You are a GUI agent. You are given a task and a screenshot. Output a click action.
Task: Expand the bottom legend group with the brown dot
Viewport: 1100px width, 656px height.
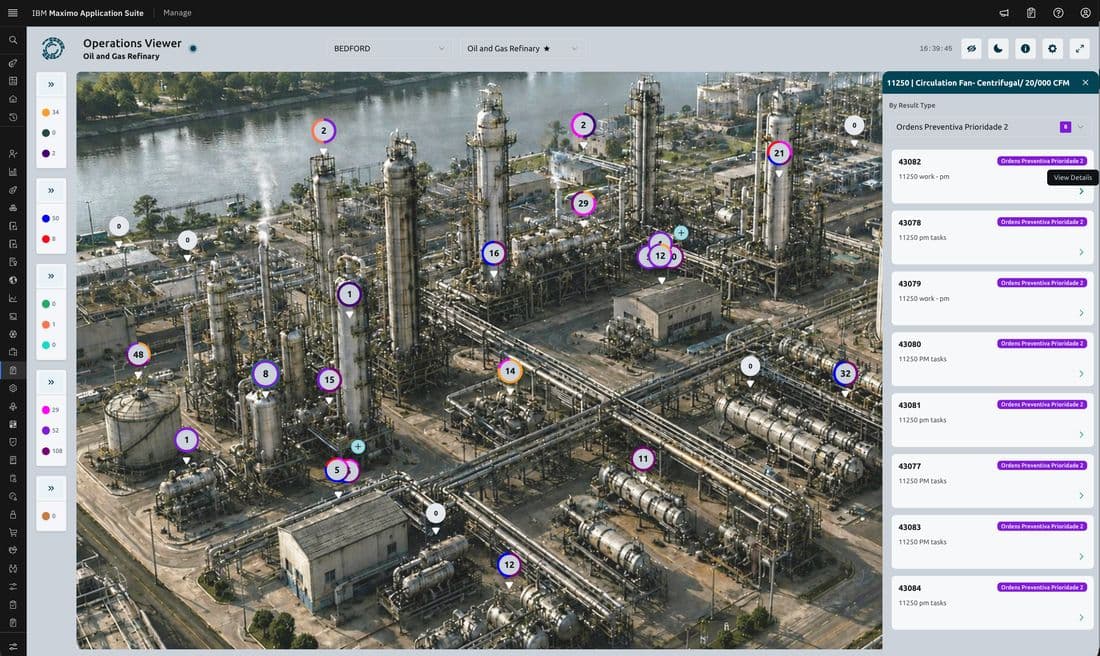pos(51,488)
